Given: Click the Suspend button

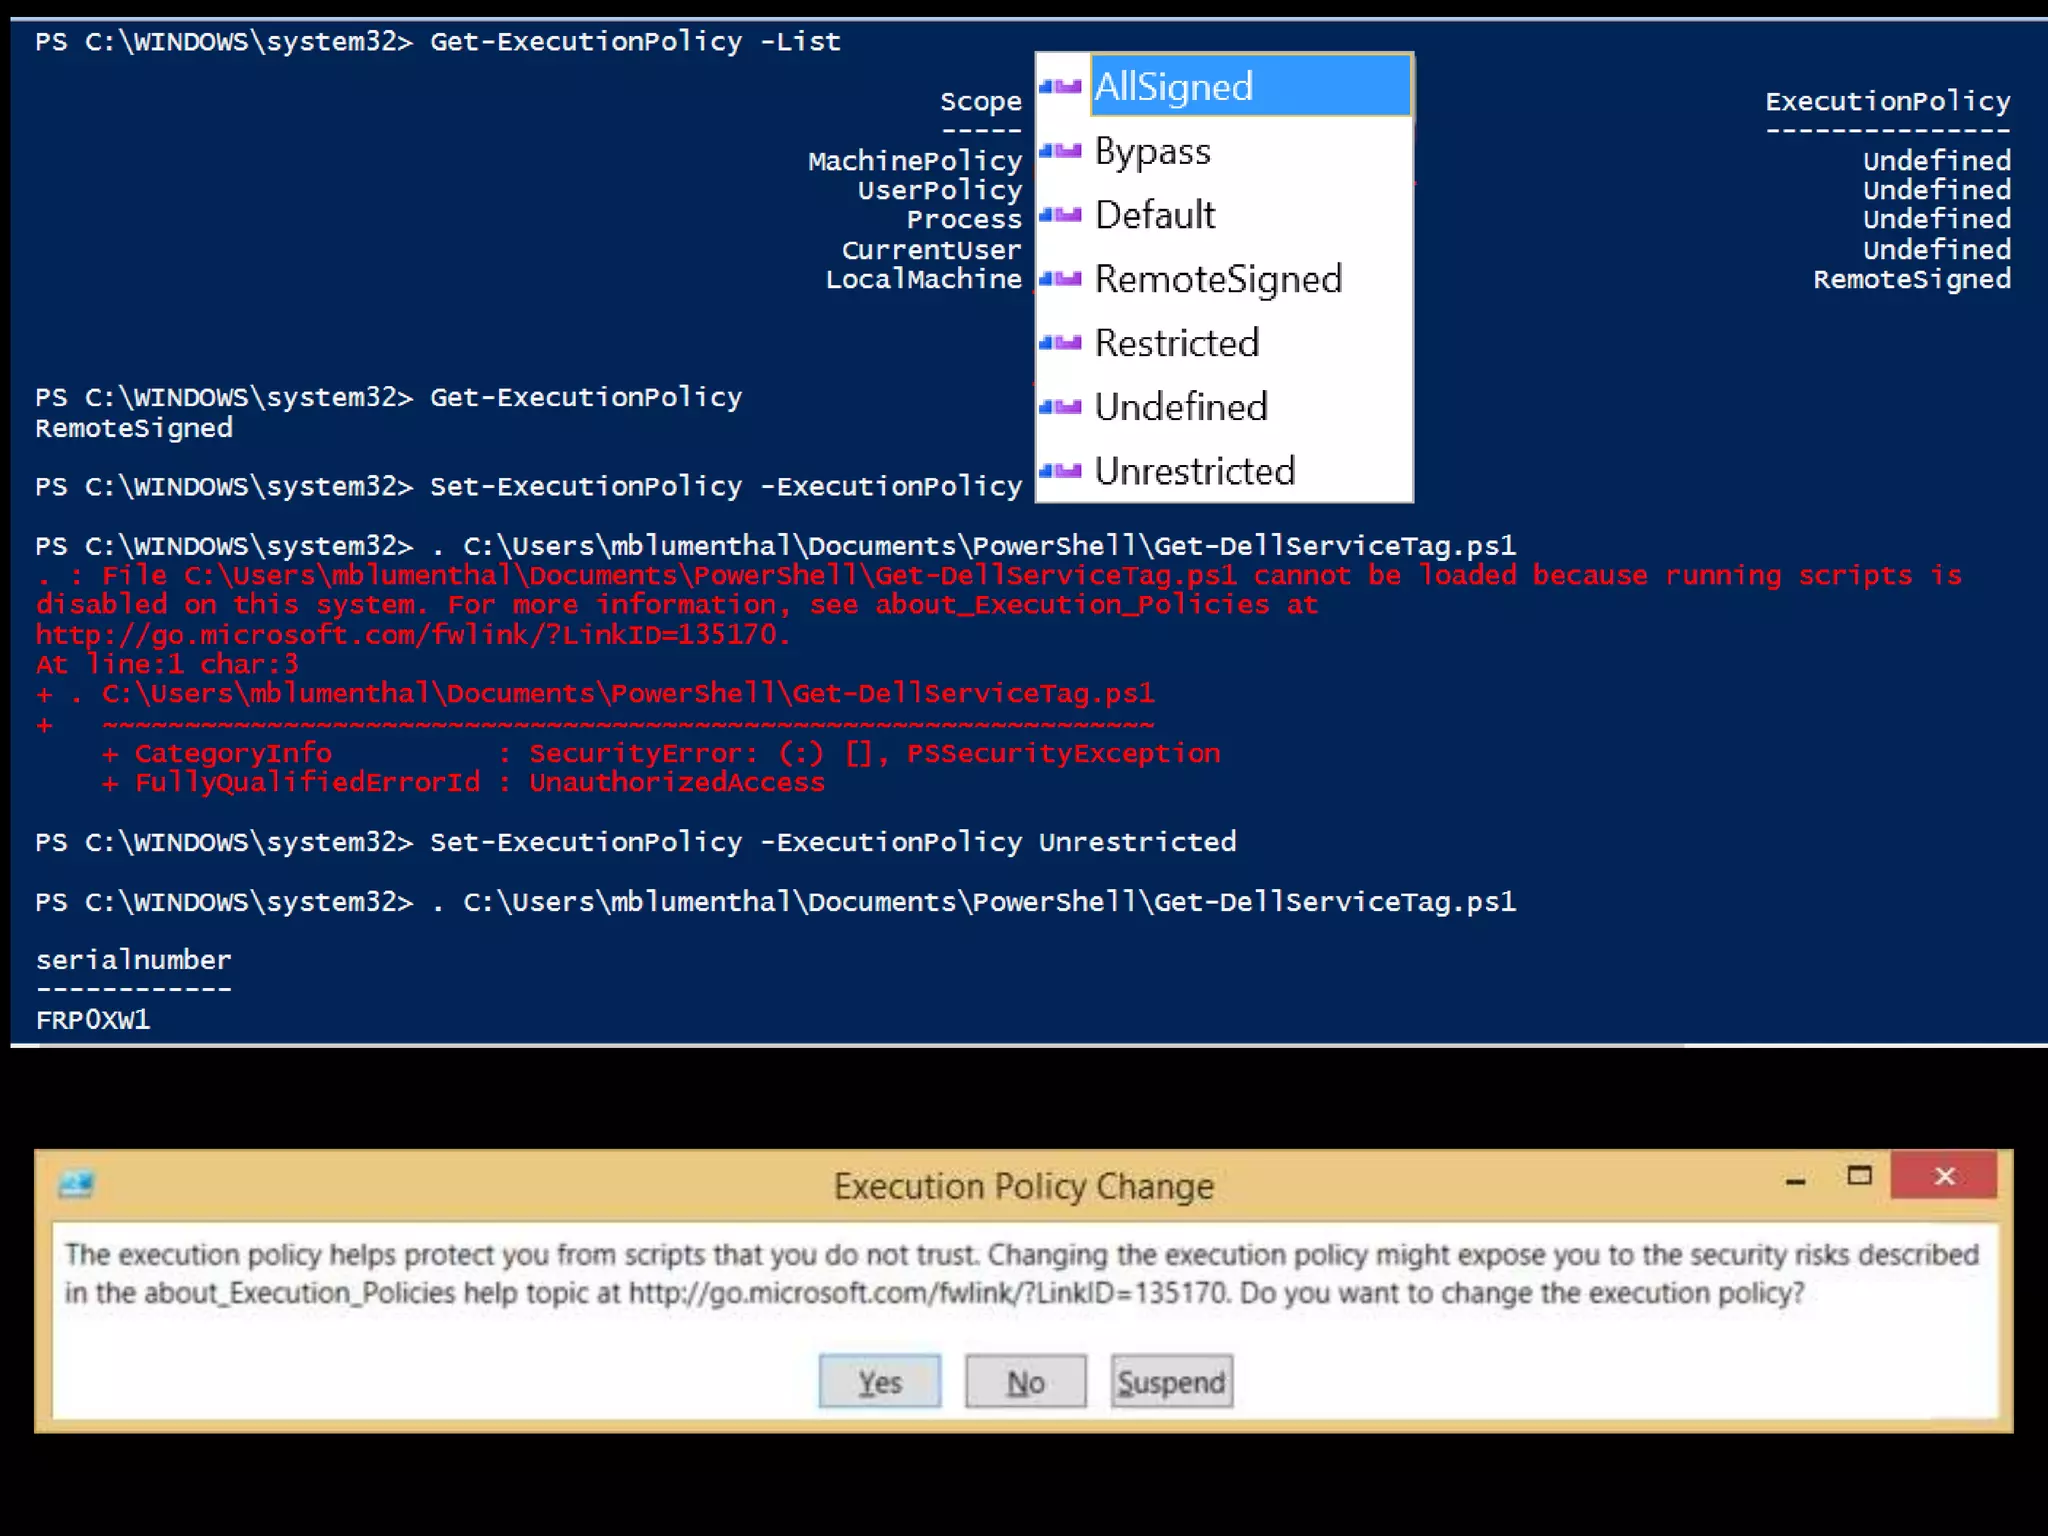Looking at the screenshot, I should pos(1171,1382).
